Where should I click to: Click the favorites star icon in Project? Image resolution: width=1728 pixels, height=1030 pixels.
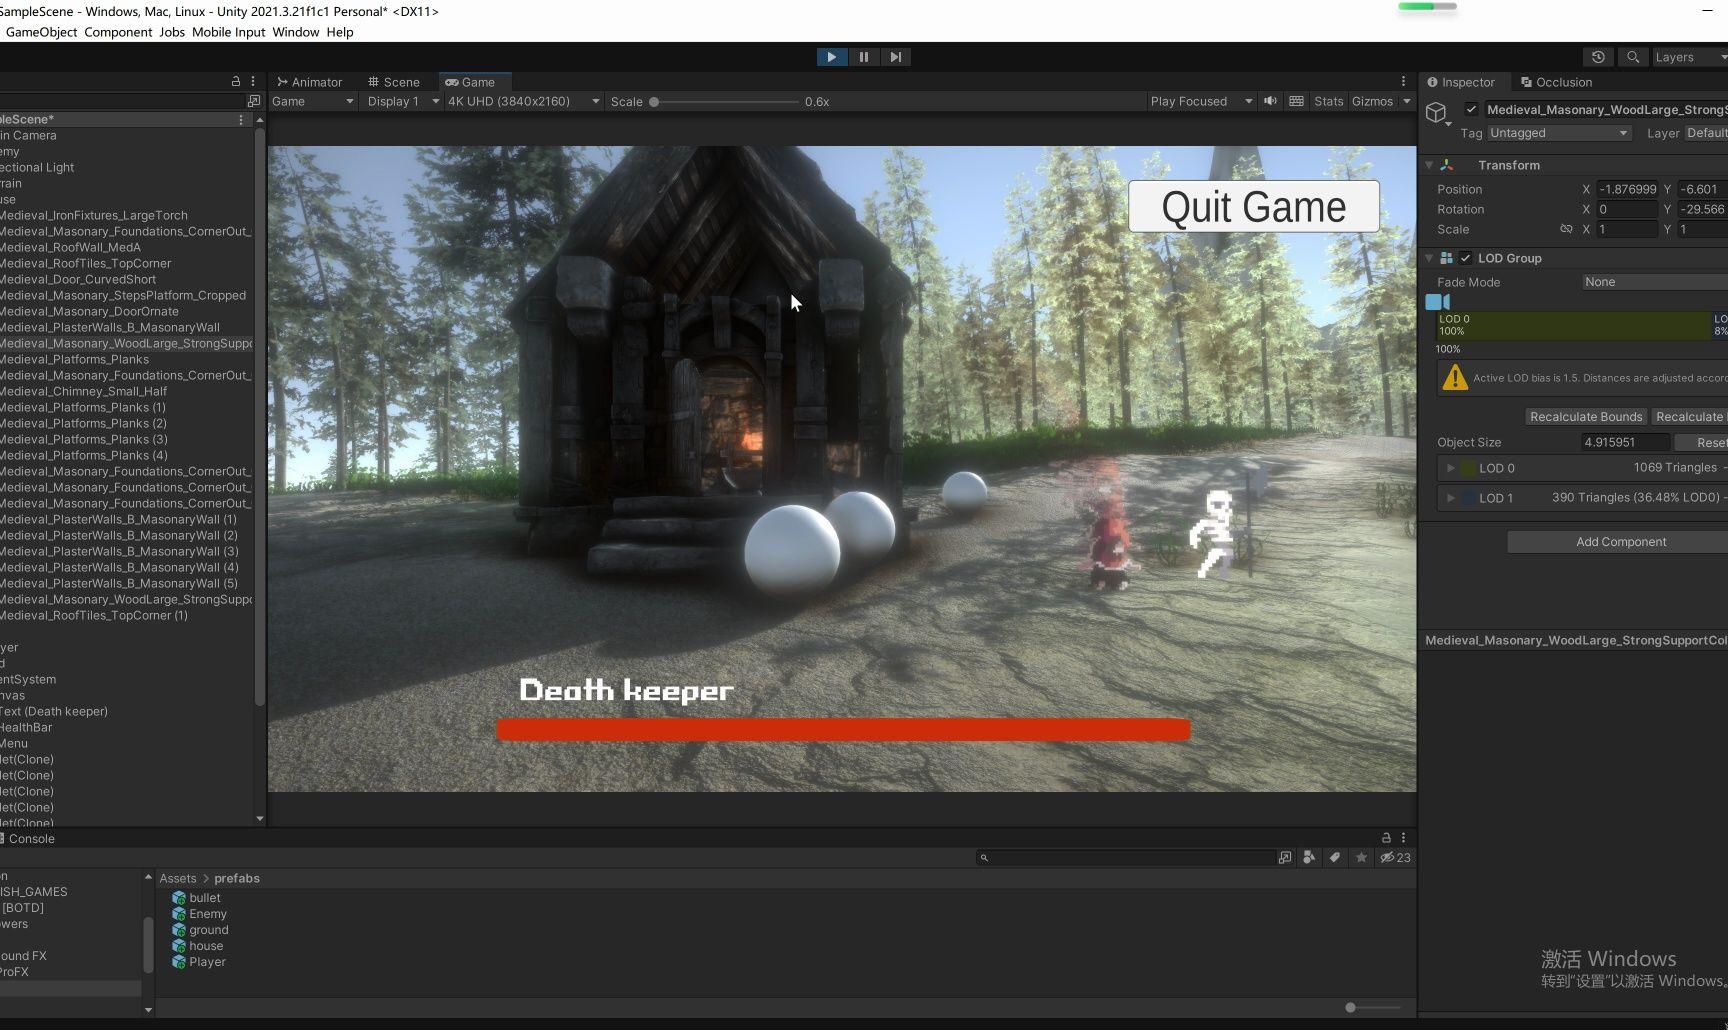(x=1361, y=858)
